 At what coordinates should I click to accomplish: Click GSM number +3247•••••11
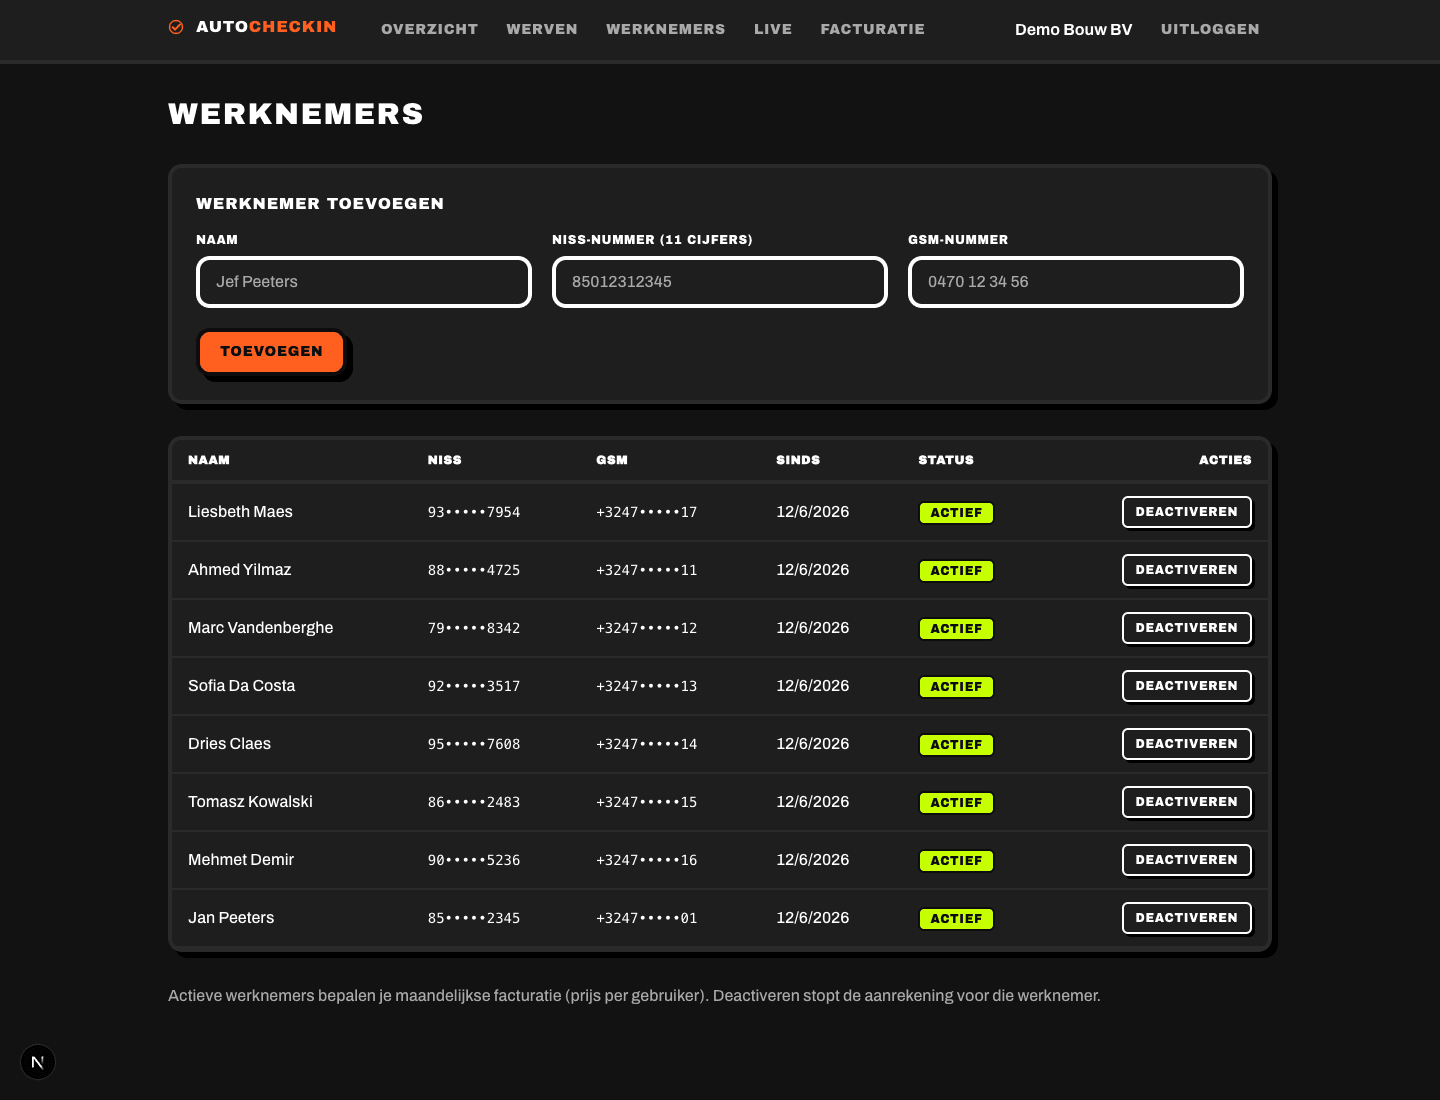[x=647, y=570]
